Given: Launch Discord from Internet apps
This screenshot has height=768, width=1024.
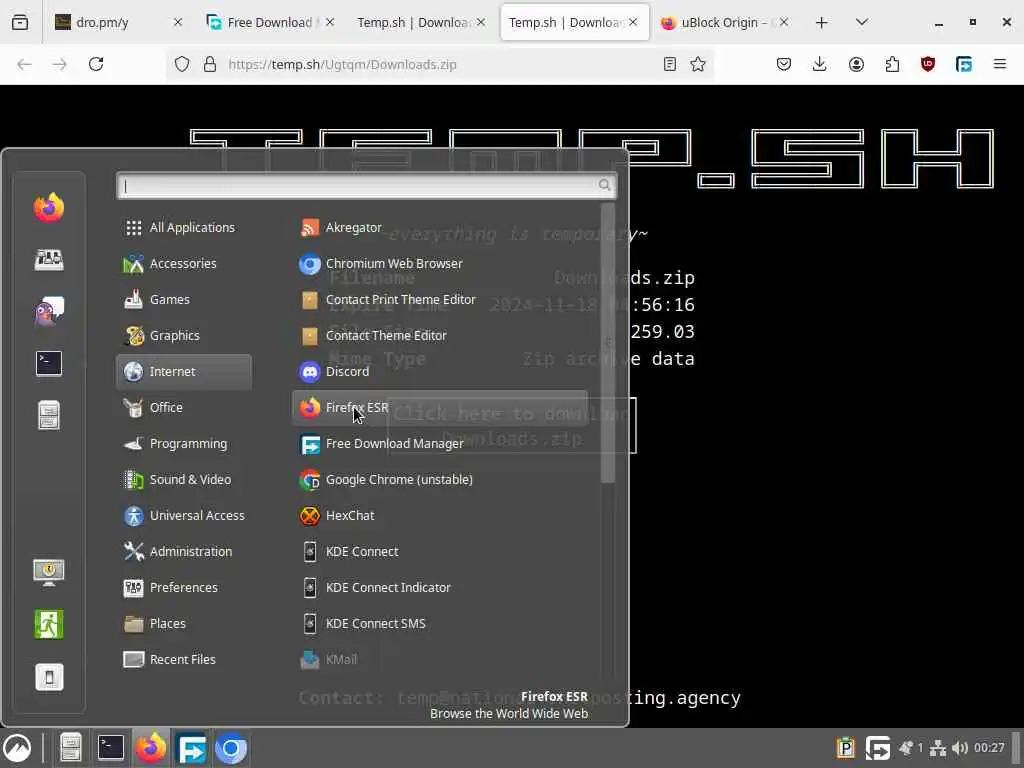Looking at the screenshot, I should pyautogui.click(x=440, y=372).
